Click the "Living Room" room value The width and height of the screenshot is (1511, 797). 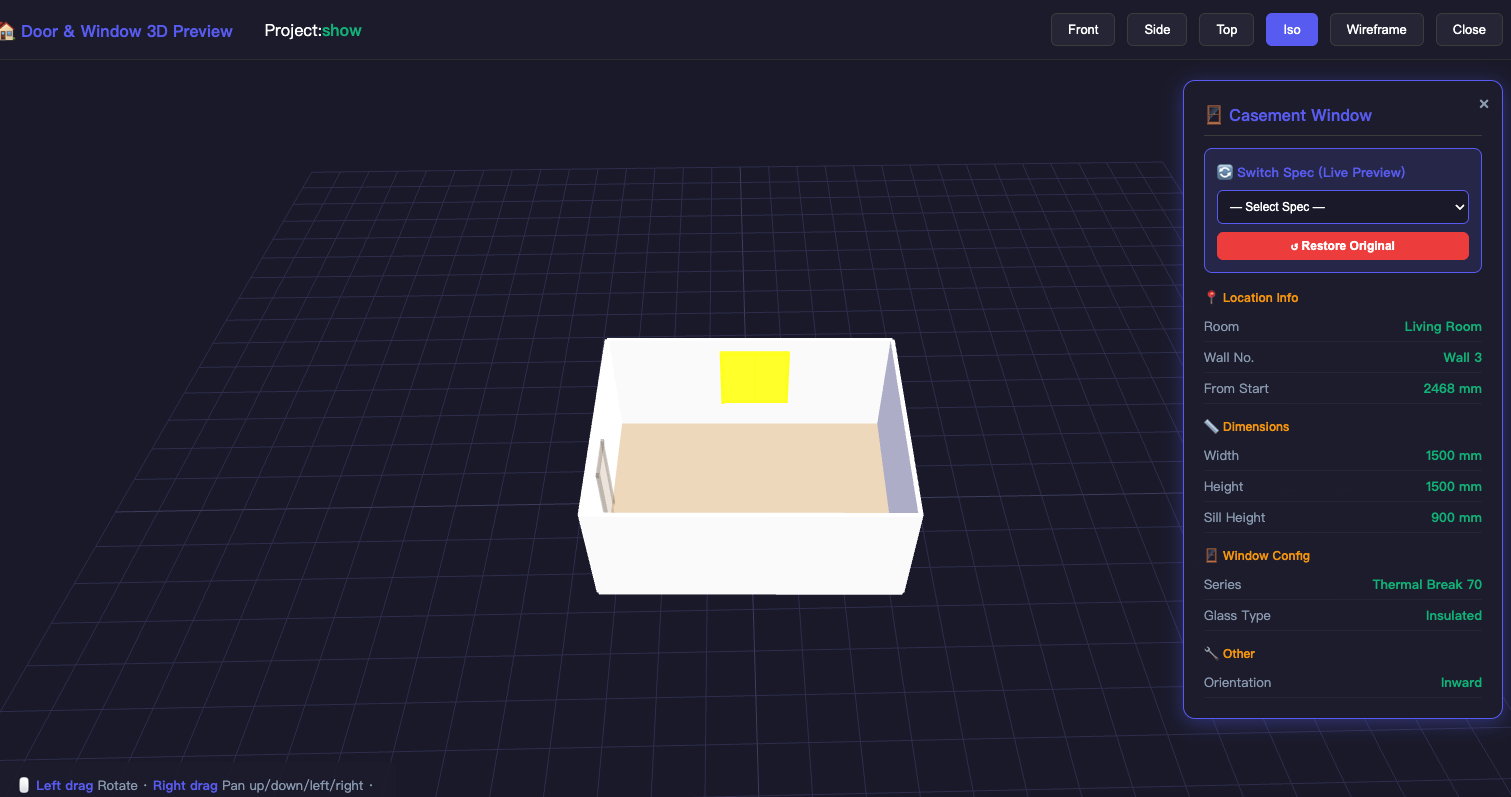1443,327
